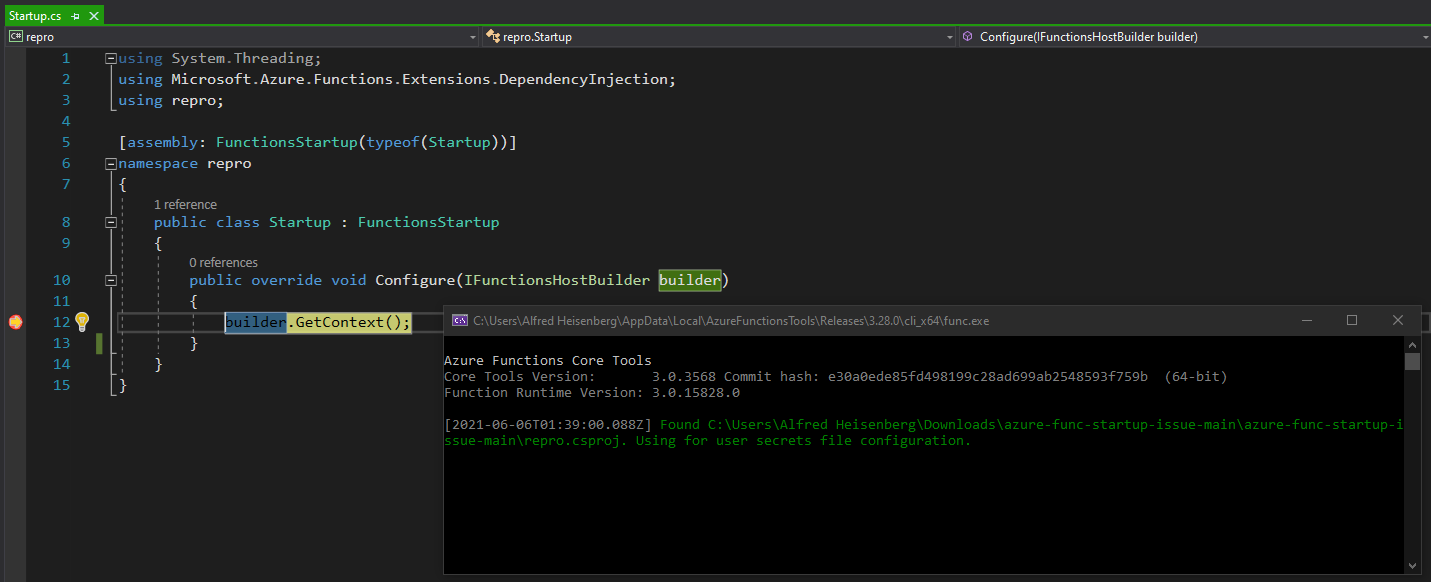Click 'using repro;' on line 3
The height and width of the screenshot is (582, 1431).
coord(171,100)
